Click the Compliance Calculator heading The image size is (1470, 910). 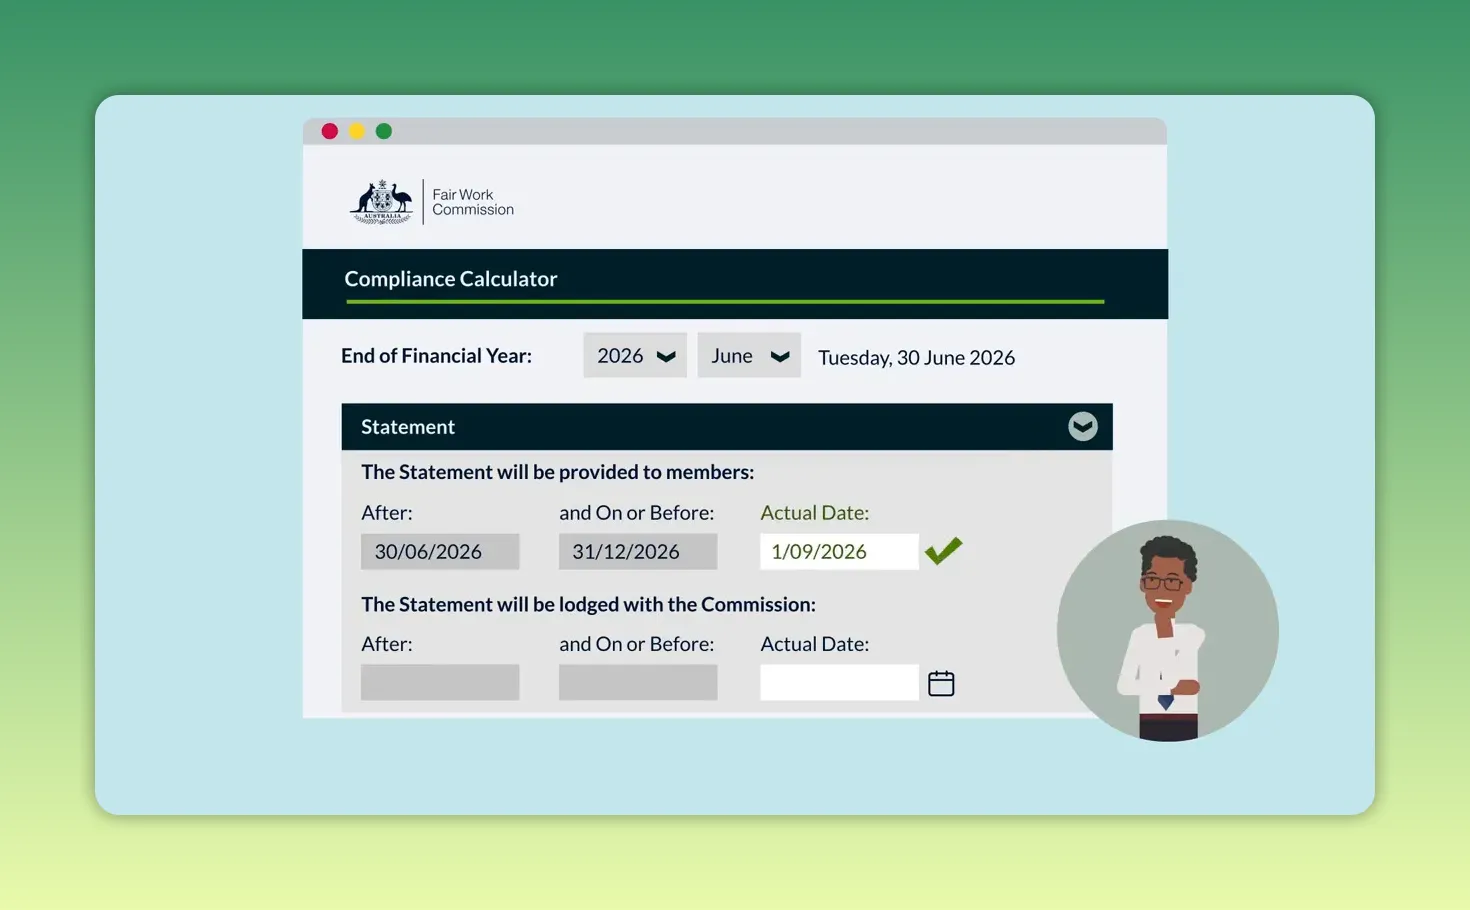(x=451, y=279)
